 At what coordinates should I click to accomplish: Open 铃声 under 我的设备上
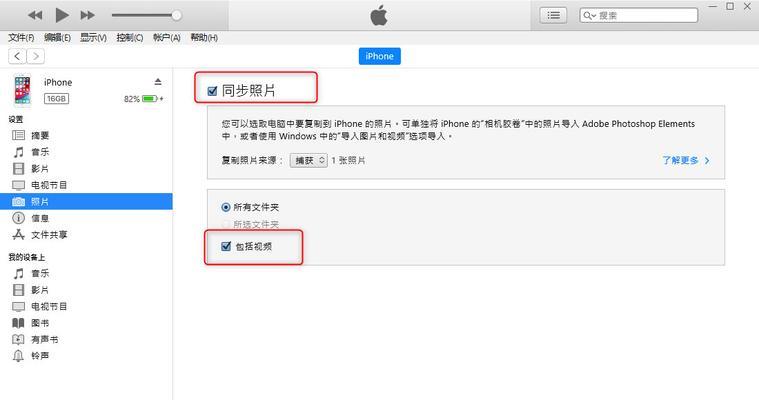coord(40,356)
